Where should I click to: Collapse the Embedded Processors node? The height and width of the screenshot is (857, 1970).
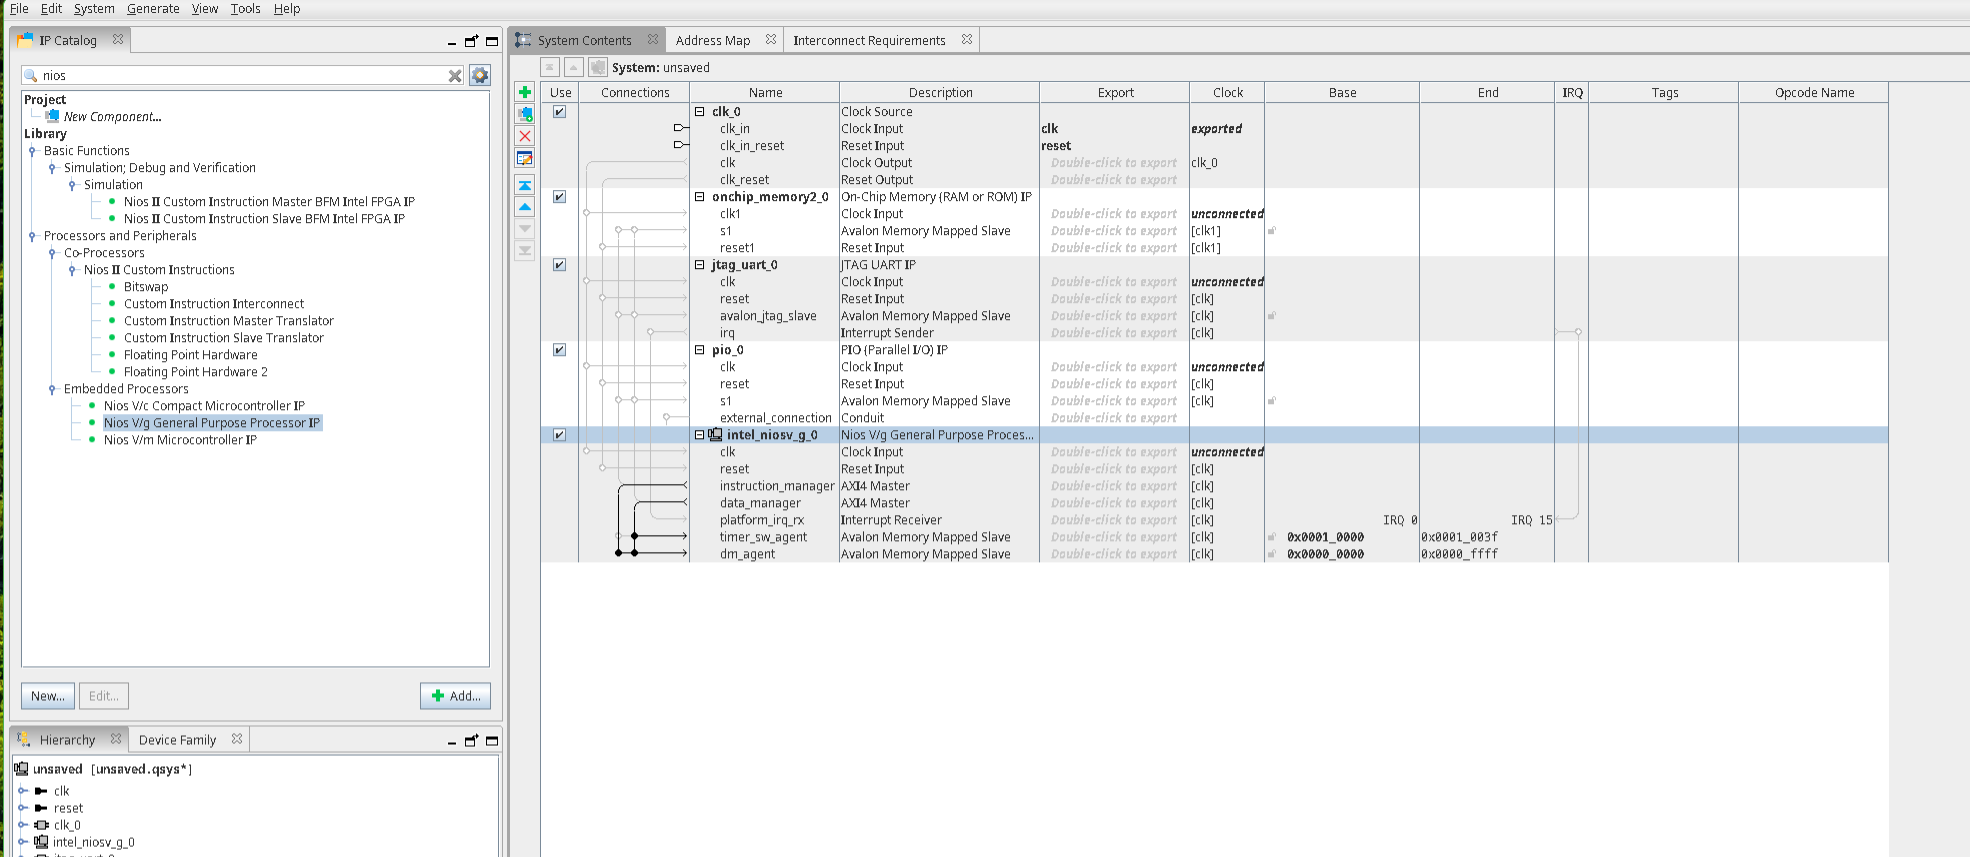pos(52,389)
